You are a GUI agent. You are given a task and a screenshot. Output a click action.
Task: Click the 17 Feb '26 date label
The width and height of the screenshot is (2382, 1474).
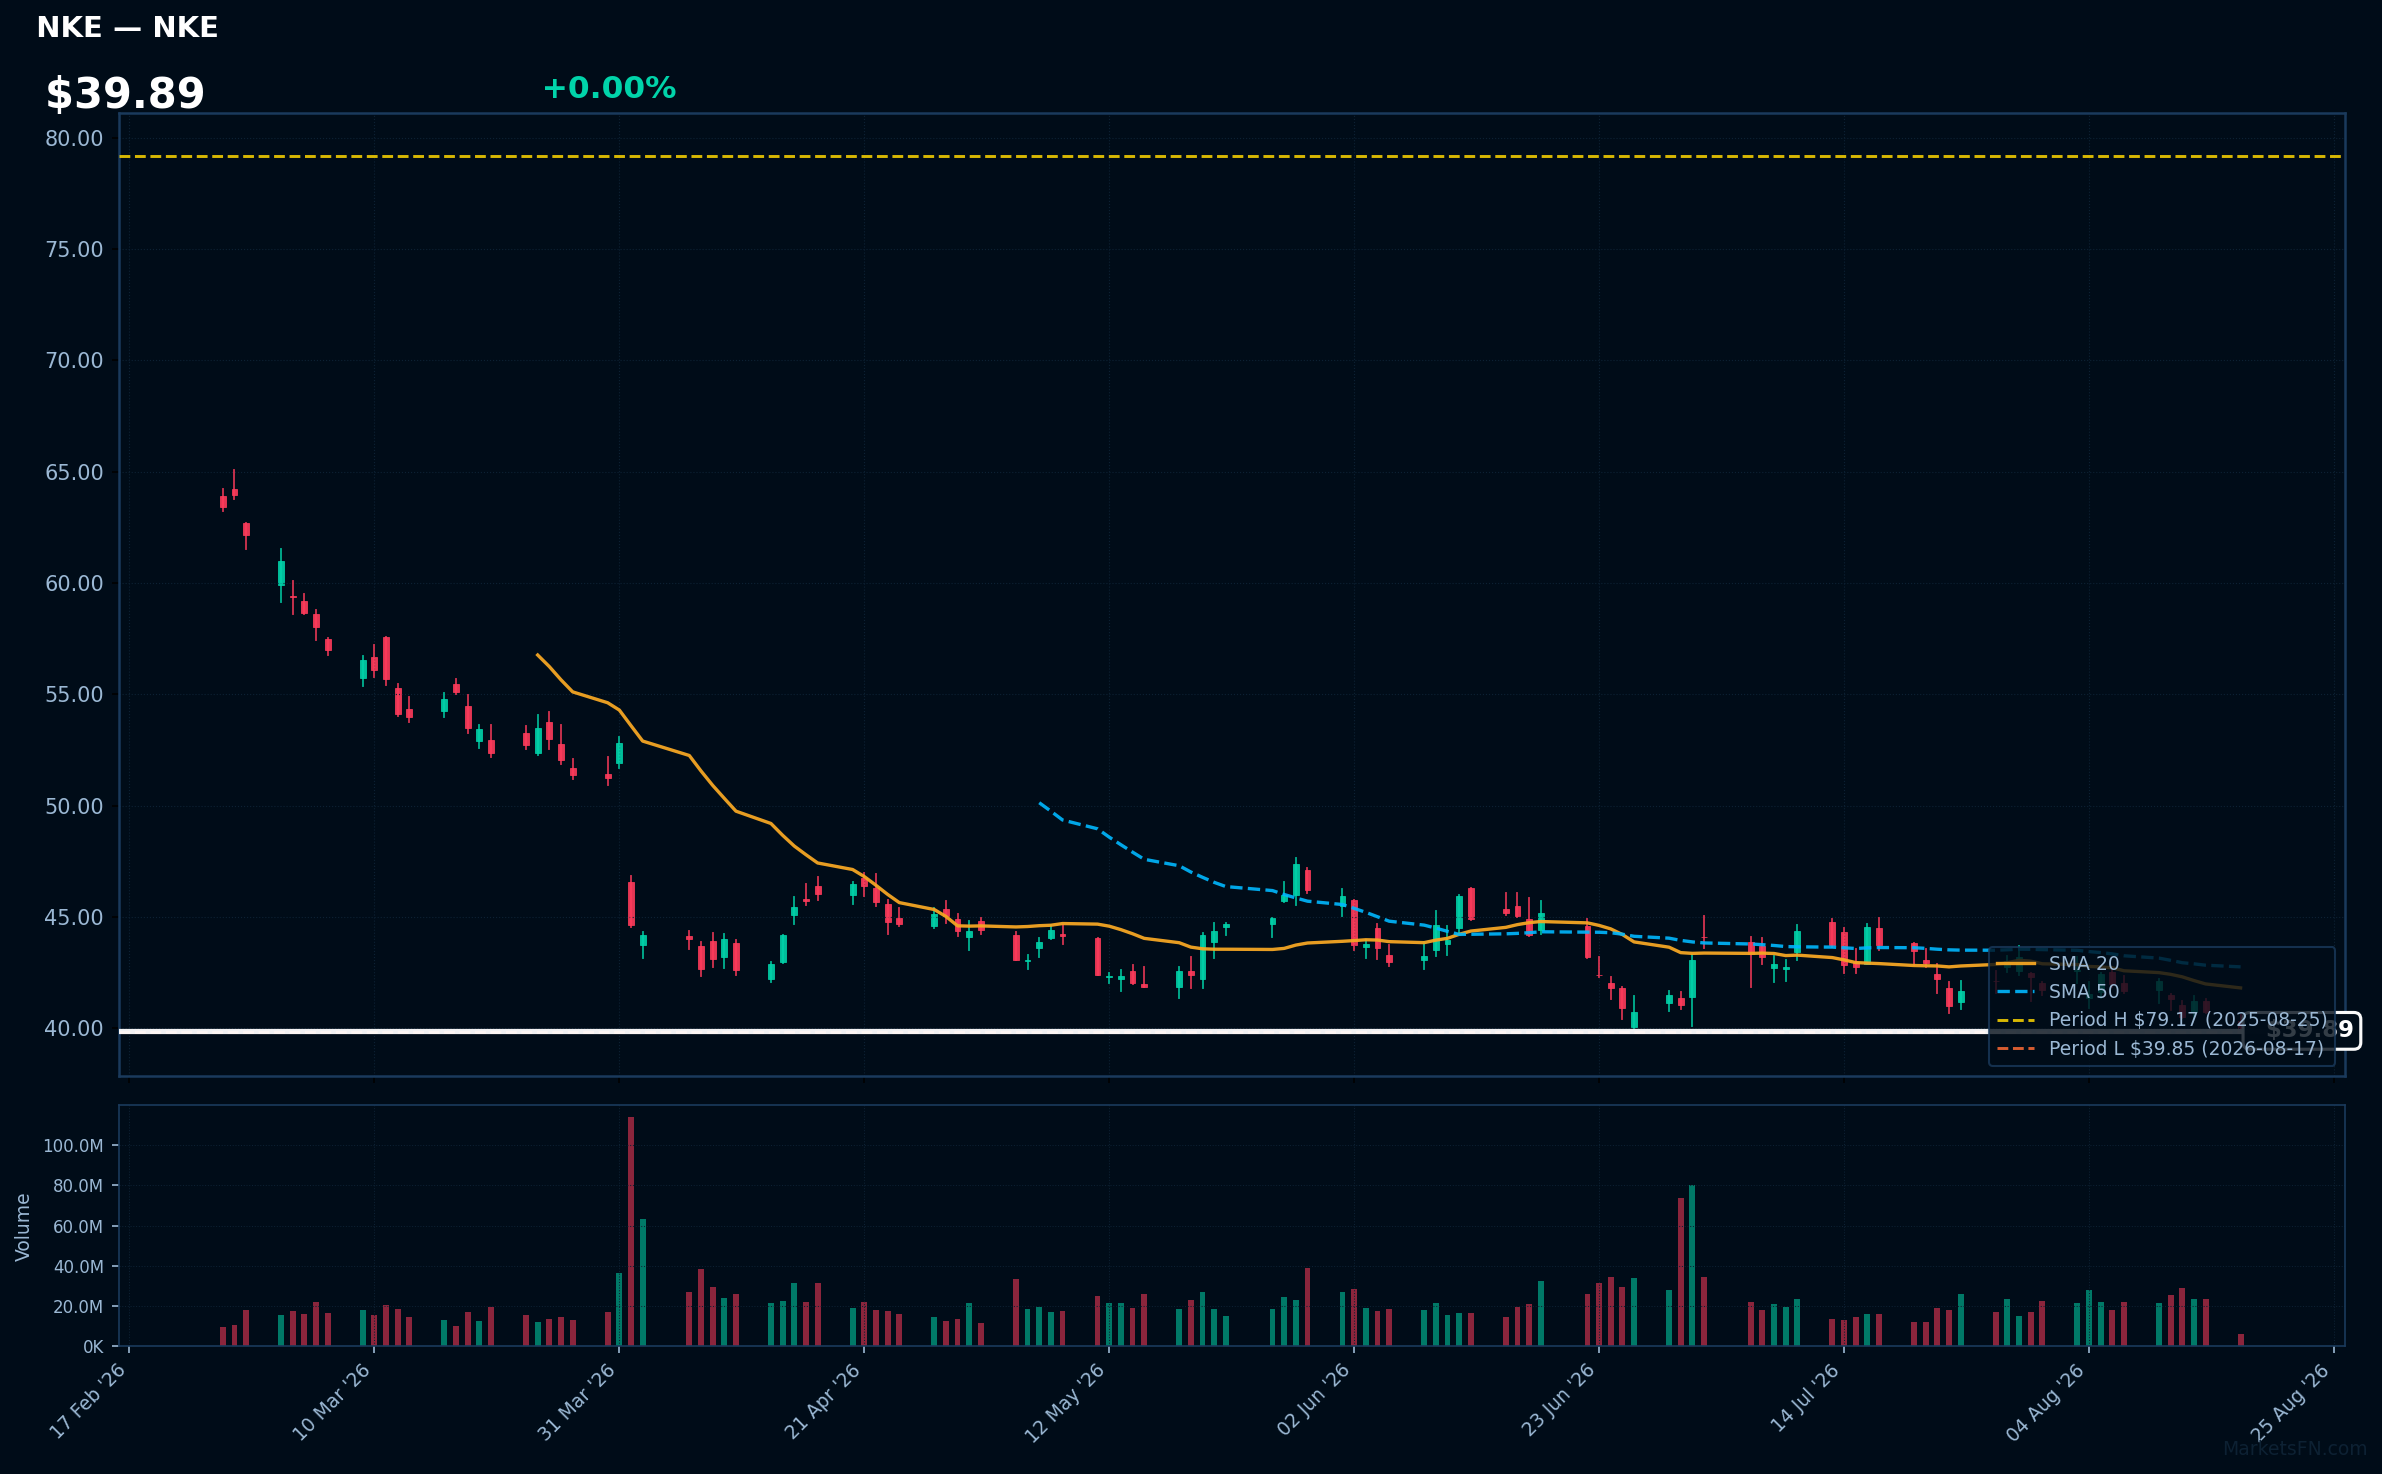coord(88,1400)
